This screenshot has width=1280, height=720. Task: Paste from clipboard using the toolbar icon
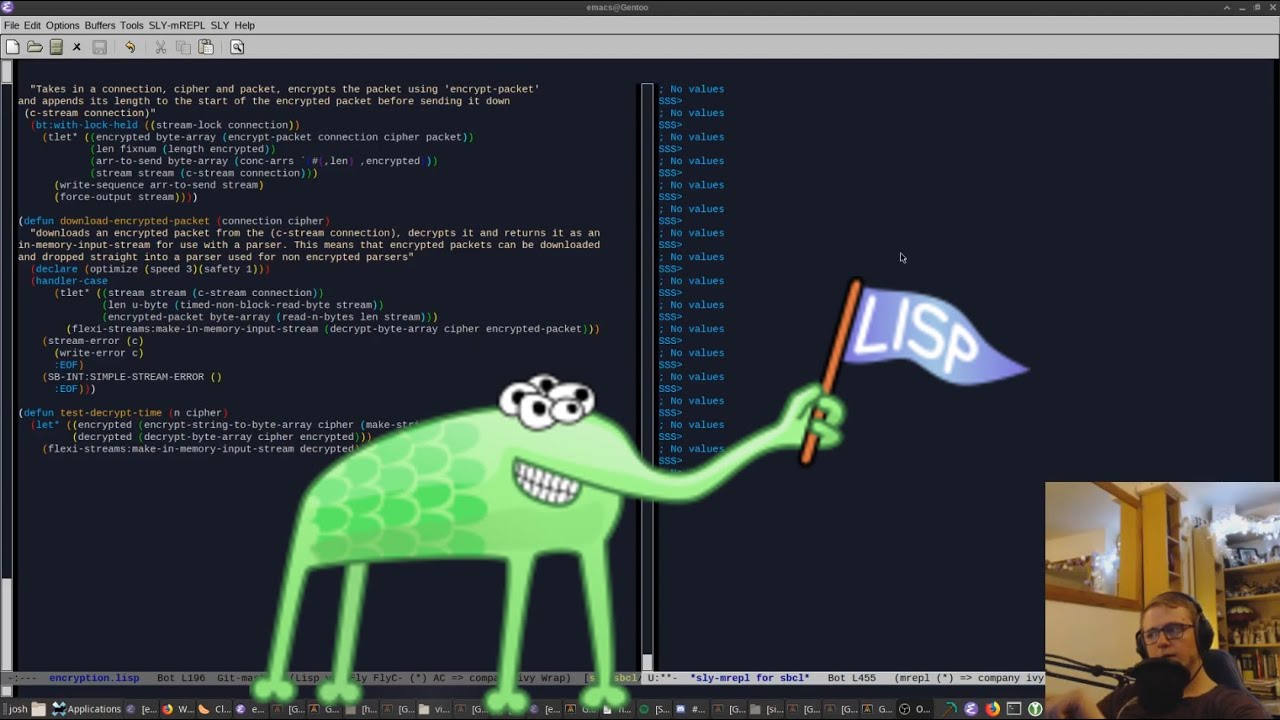tap(205, 47)
